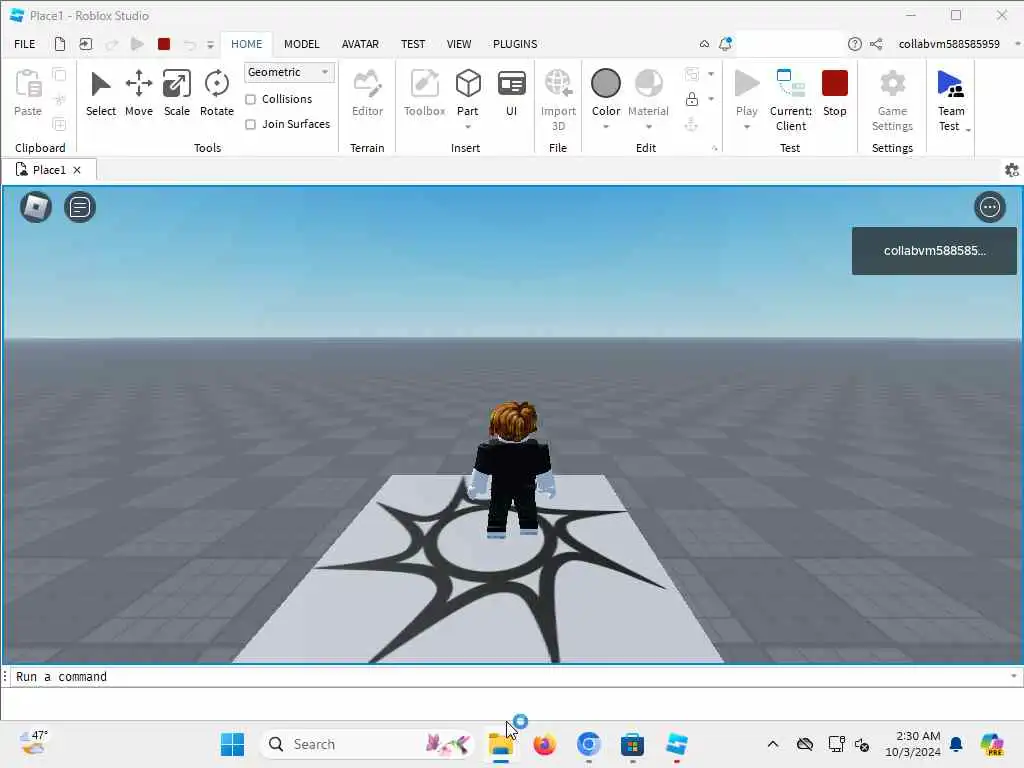
Task: Enable the Join Surfaces checkbox
Action: click(250, 124)
